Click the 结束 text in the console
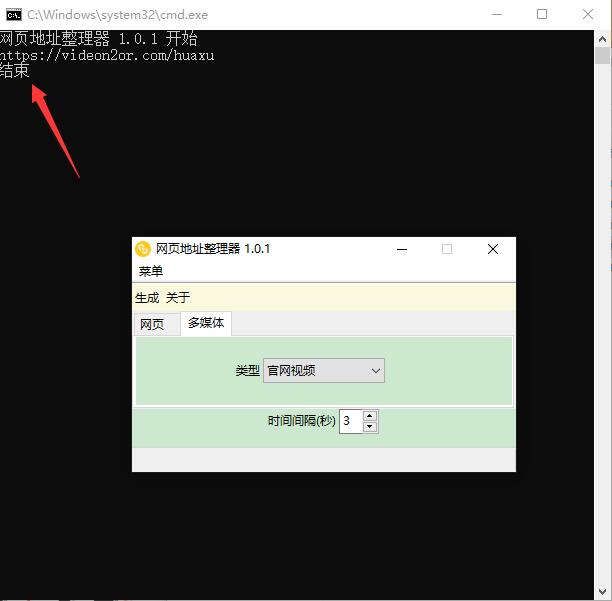The width and height of the screenshot is (612, 601). point(14,71)
